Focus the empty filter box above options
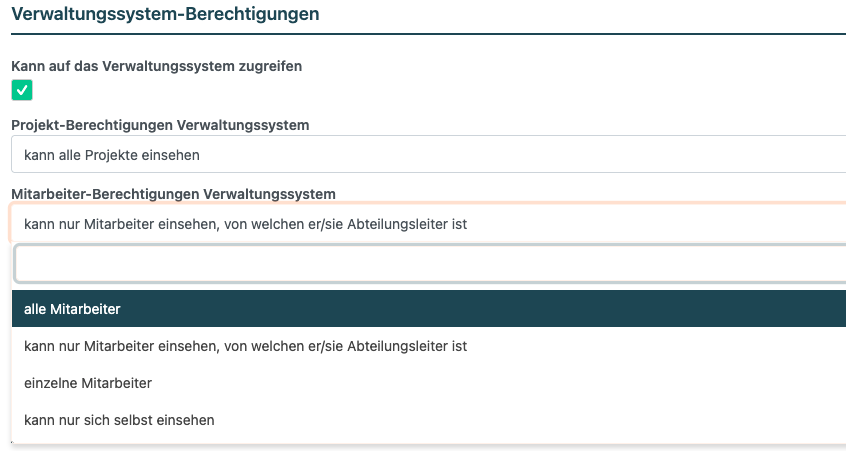Screen dimensions: 846x451 (x=430, y=265)
